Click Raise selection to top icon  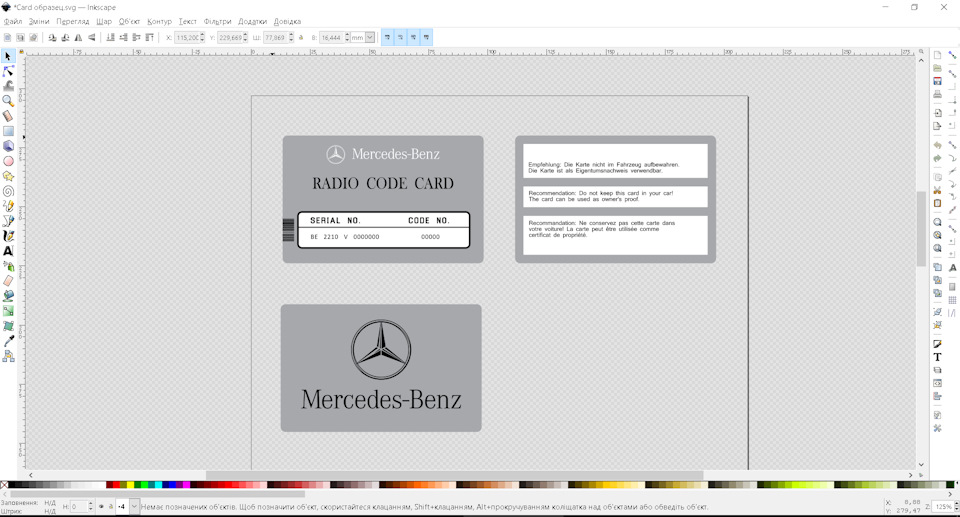pyautogui.click(x=149, y=37)
